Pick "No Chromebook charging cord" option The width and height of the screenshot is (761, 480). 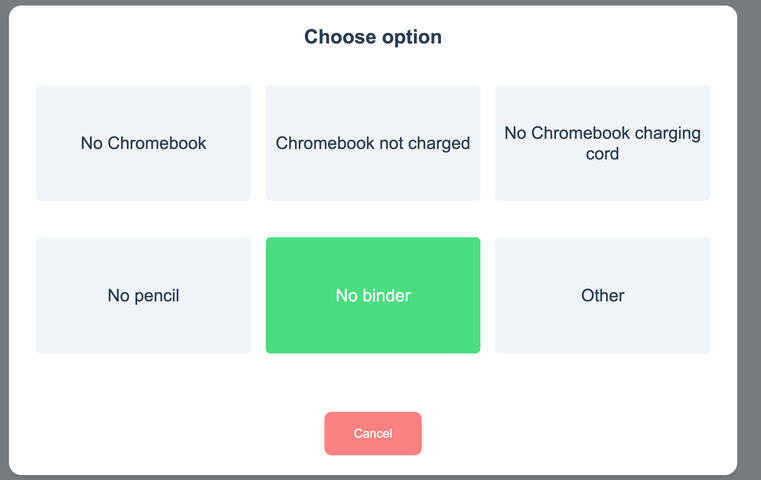click(602, 143)
